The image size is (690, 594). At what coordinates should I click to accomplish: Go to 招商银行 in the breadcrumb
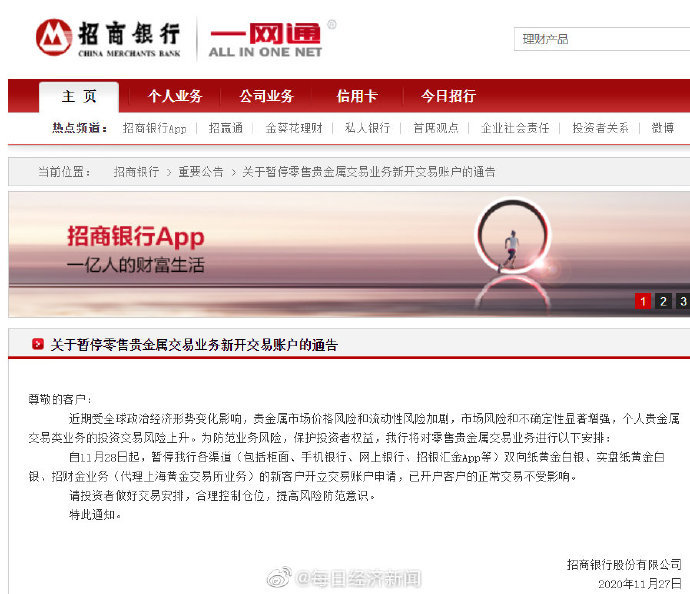(136, 172)
